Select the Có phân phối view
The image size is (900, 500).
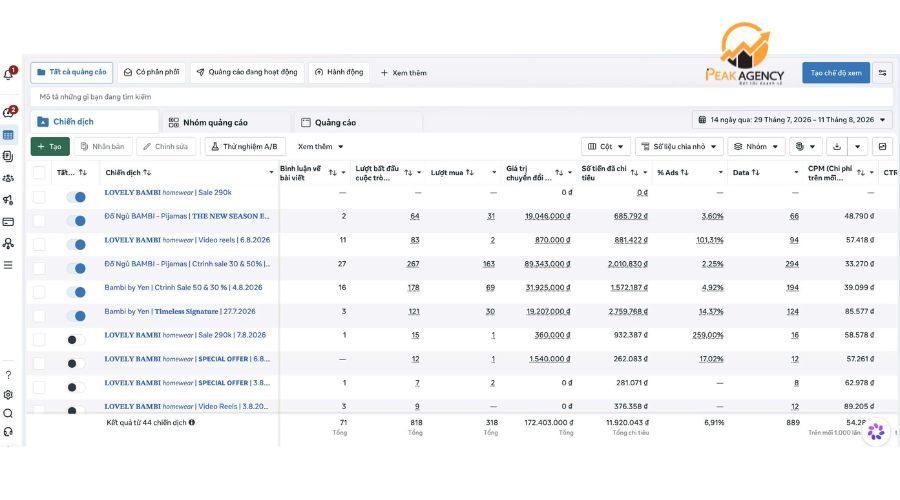[152, 72]
